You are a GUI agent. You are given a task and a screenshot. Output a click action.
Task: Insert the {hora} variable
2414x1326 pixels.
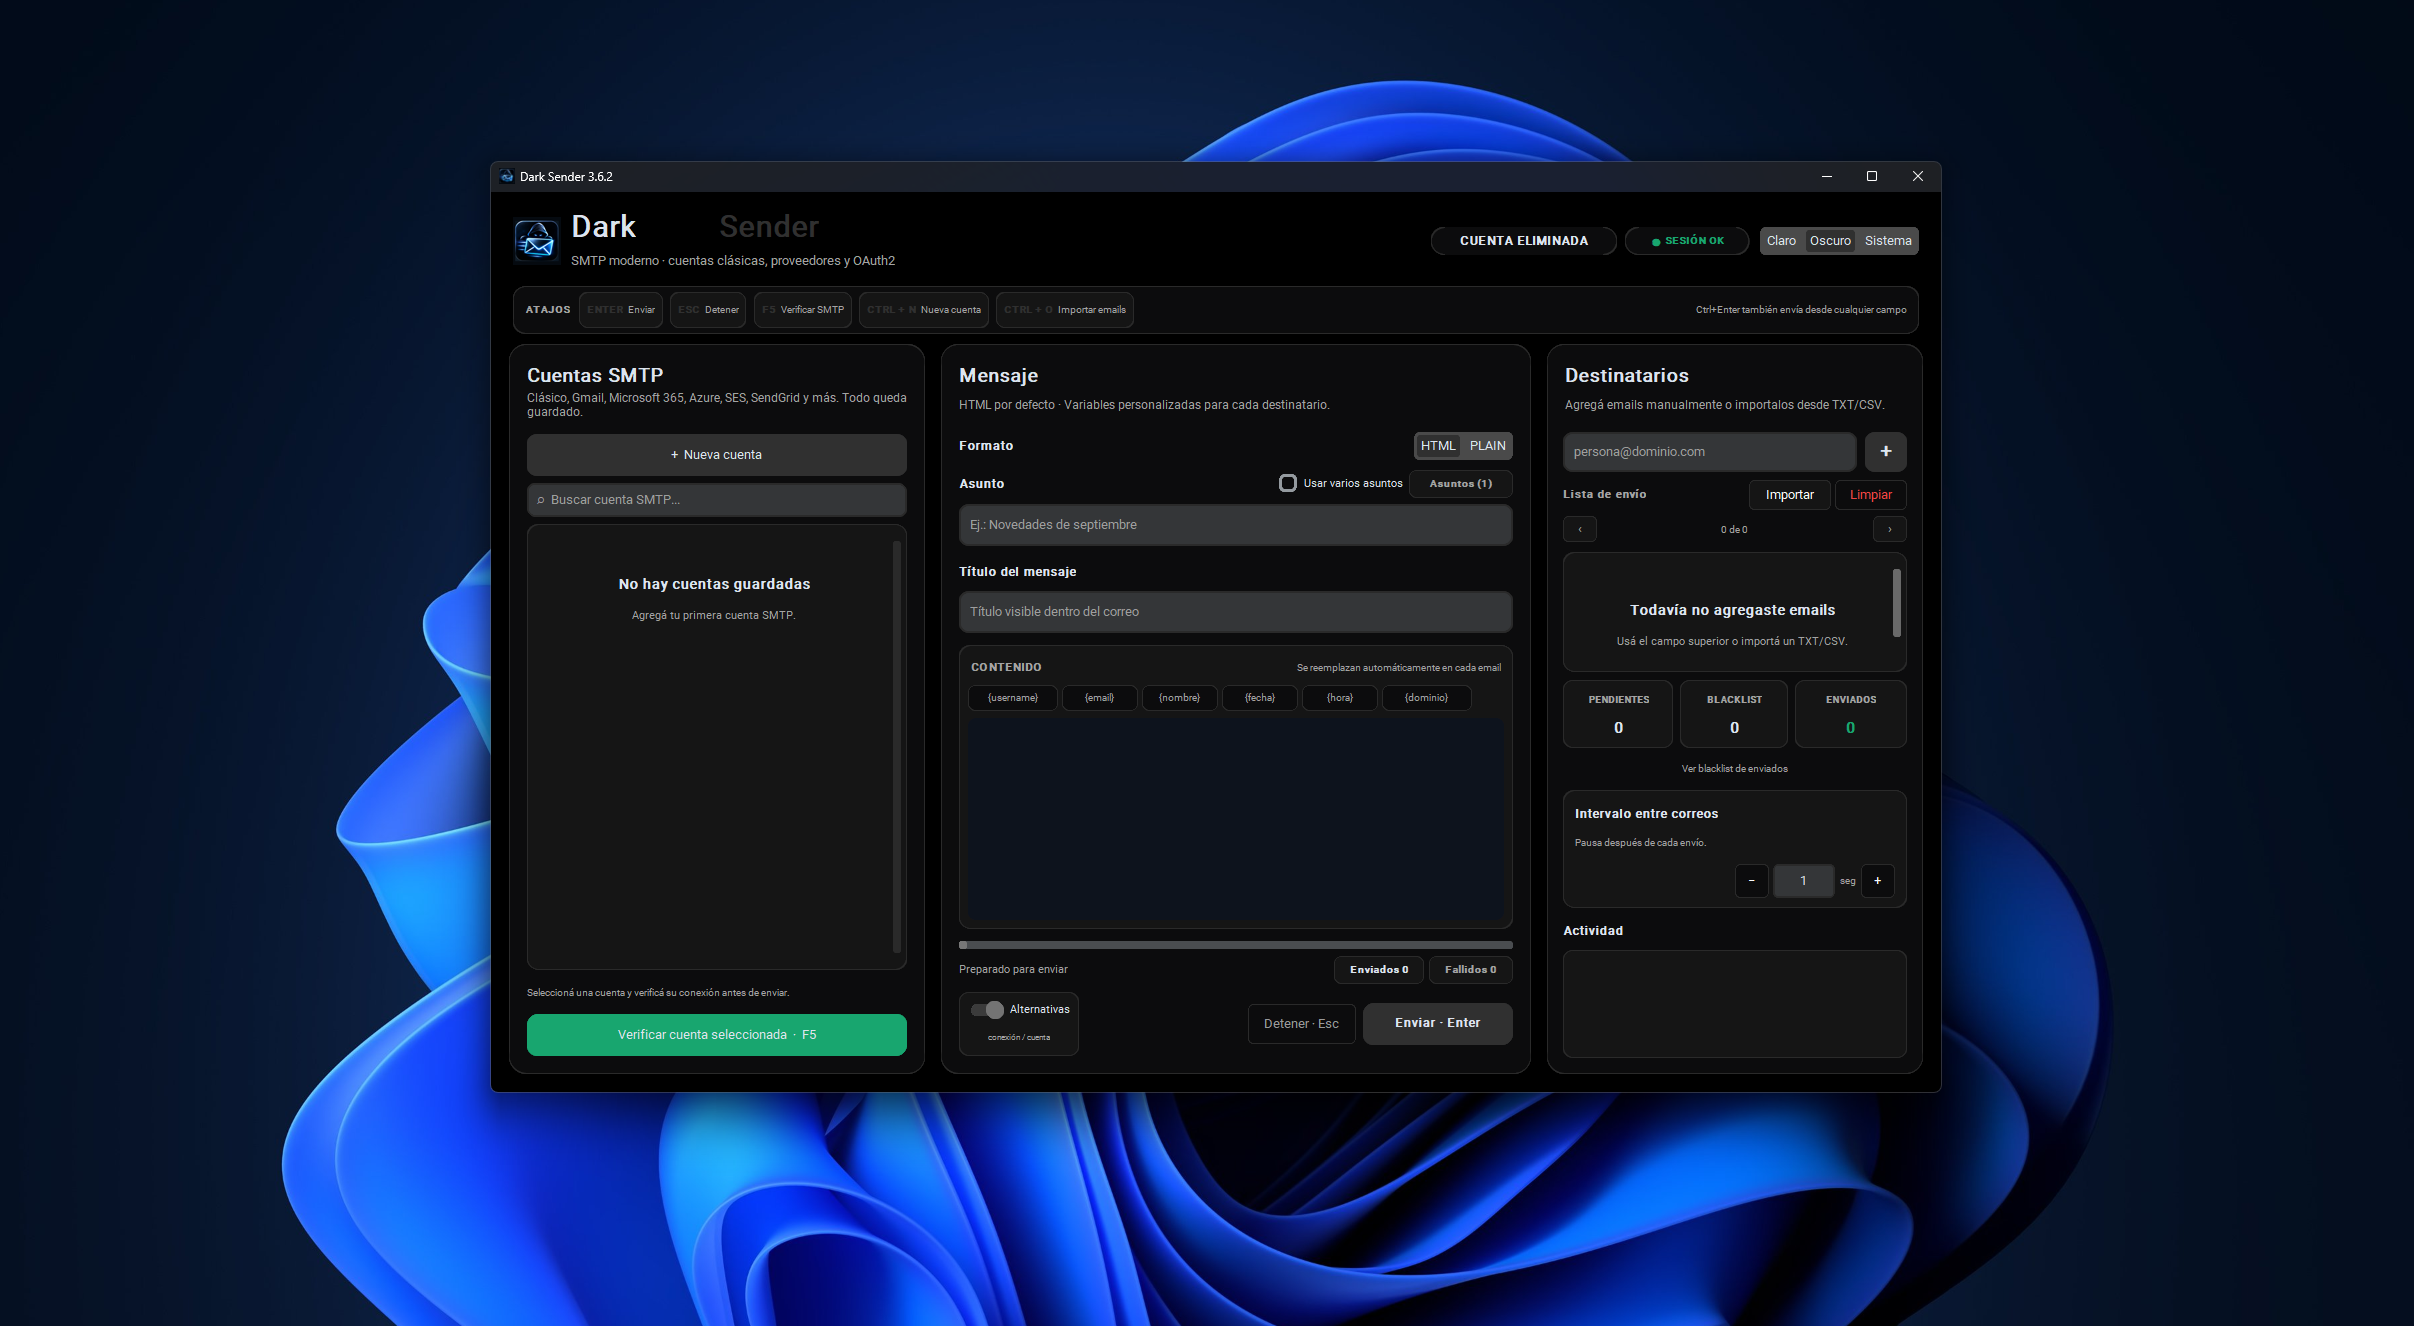click(x=1339, y=698)
